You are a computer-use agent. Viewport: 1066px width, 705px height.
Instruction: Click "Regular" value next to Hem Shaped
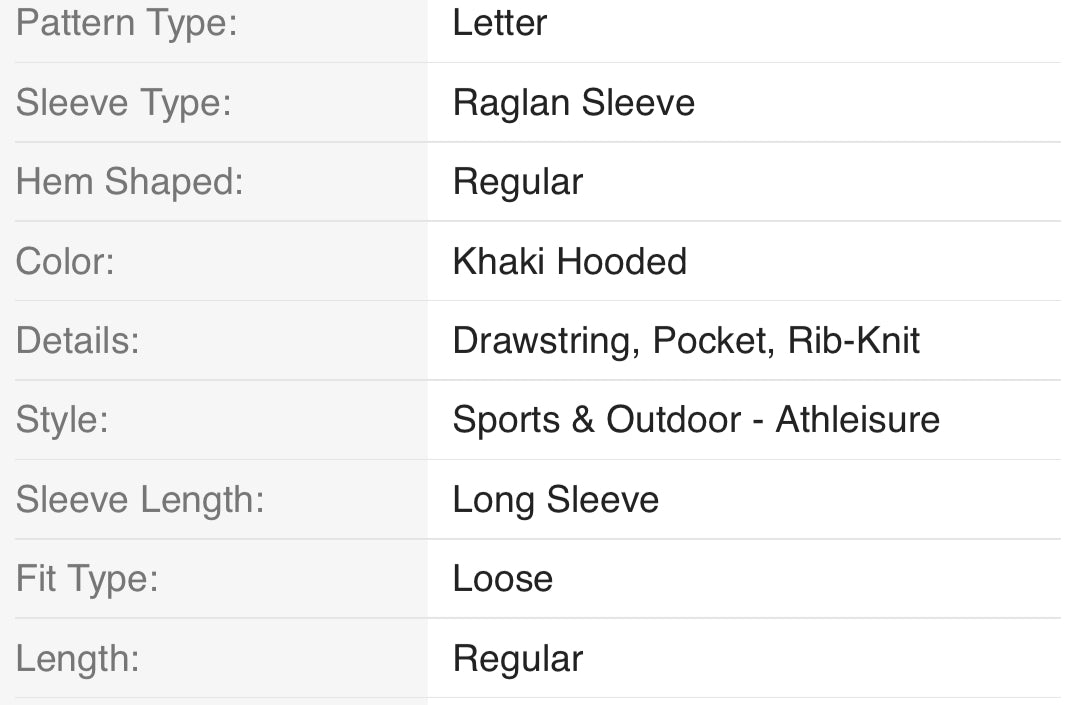[x=517, y=182]
